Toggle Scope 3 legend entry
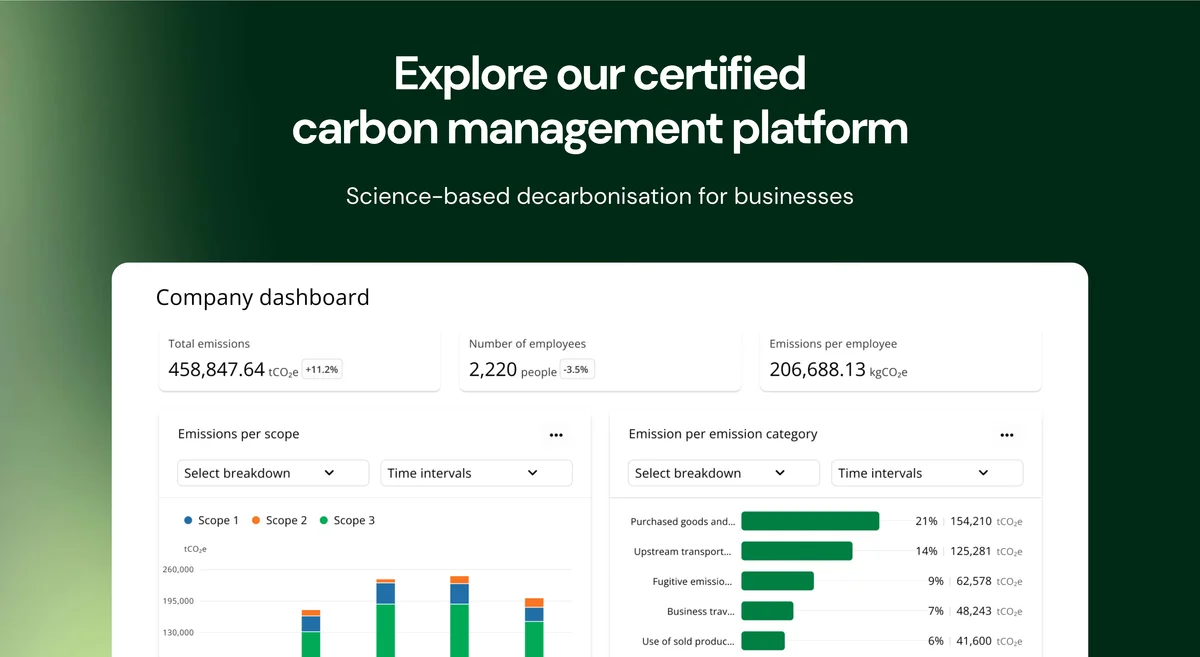The width and height of the screenshot is (1200, 657). coord(347,521)
